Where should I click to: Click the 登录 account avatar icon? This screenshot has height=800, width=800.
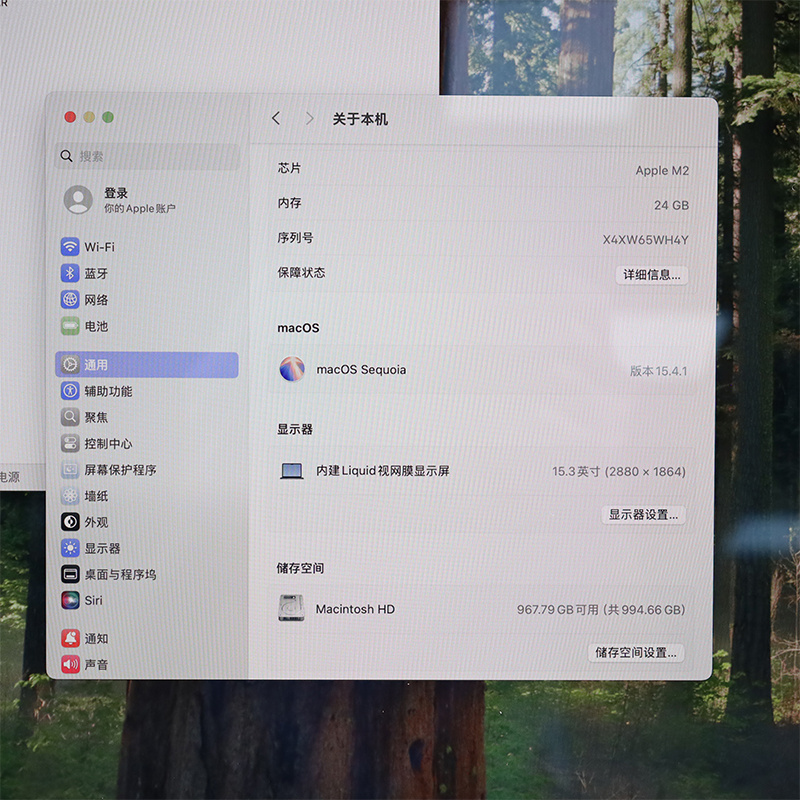pos(78,199)
